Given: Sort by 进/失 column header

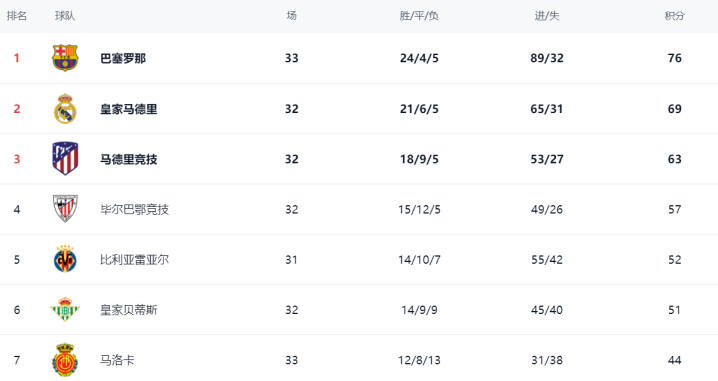Looking at the screenshot, I should point(547,16).
